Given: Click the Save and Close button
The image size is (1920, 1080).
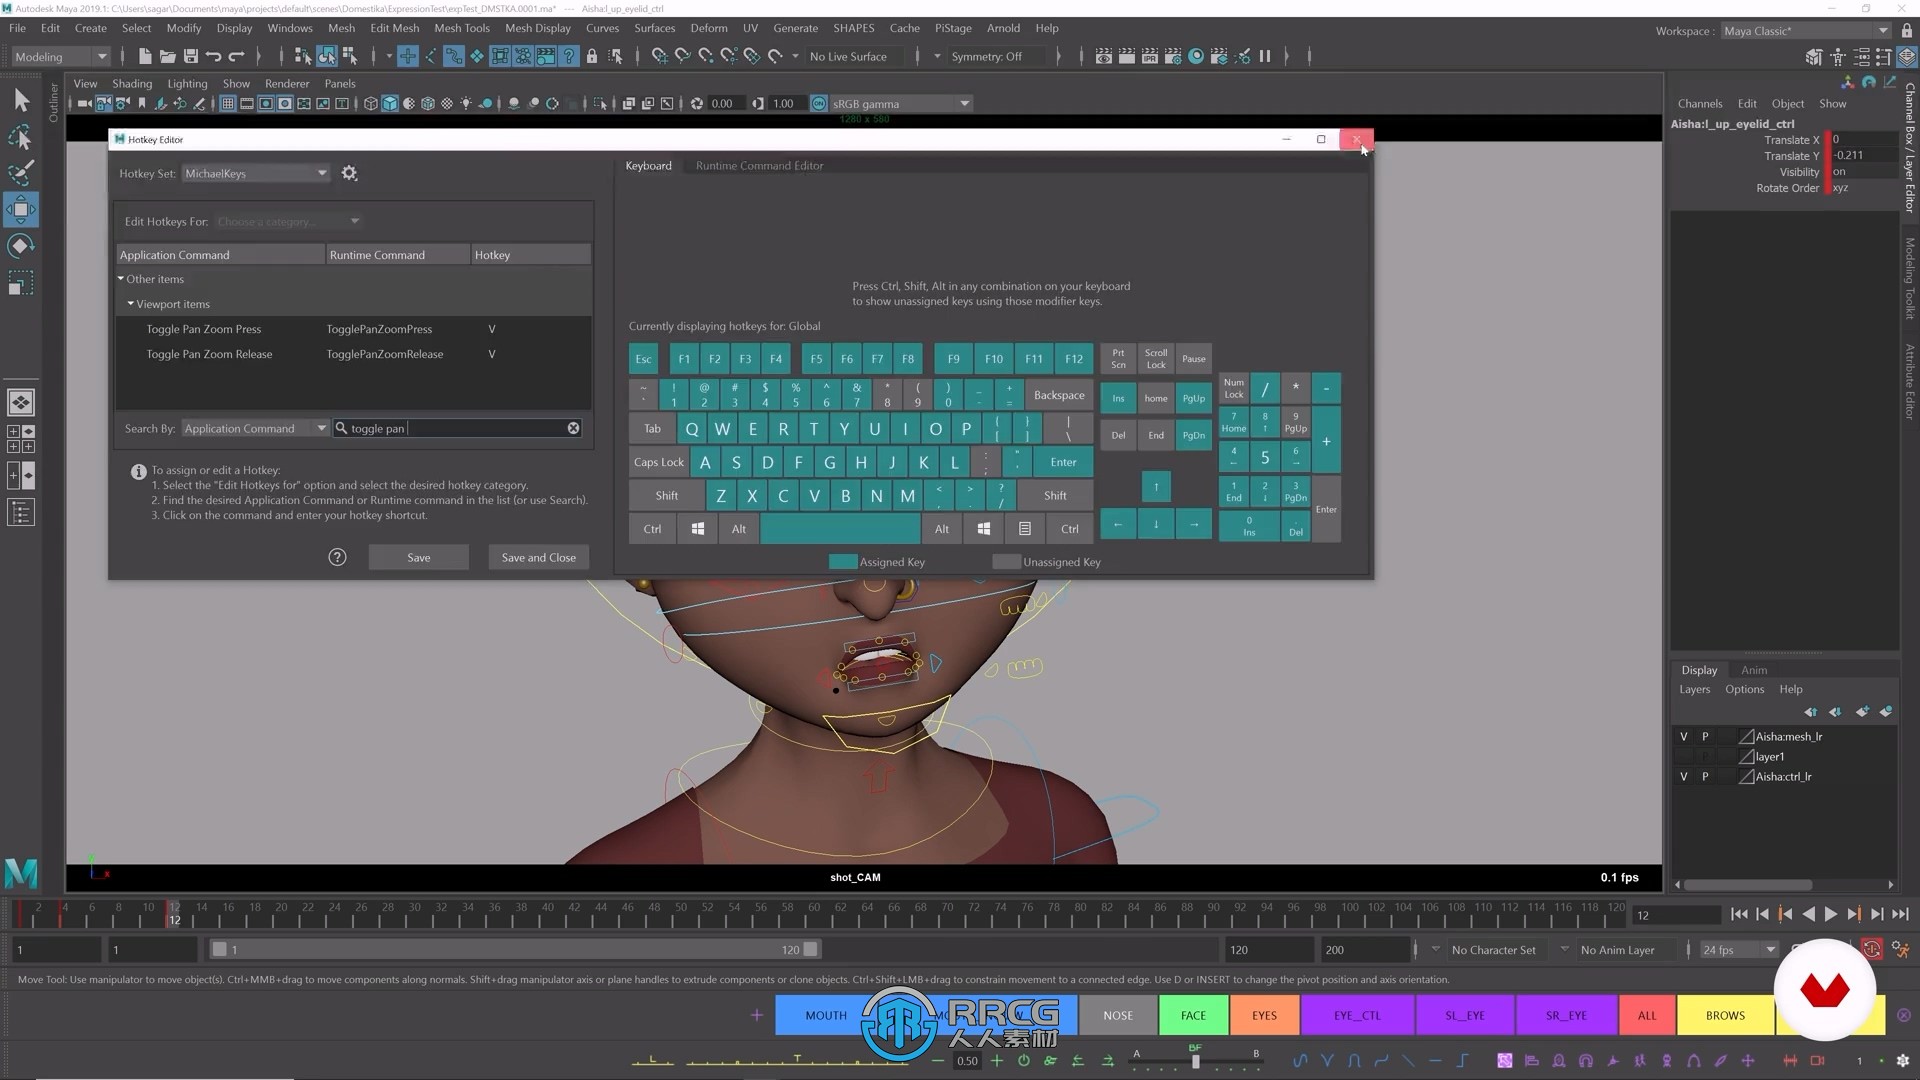Looking at the screenshot, I should tap(539, 556).
